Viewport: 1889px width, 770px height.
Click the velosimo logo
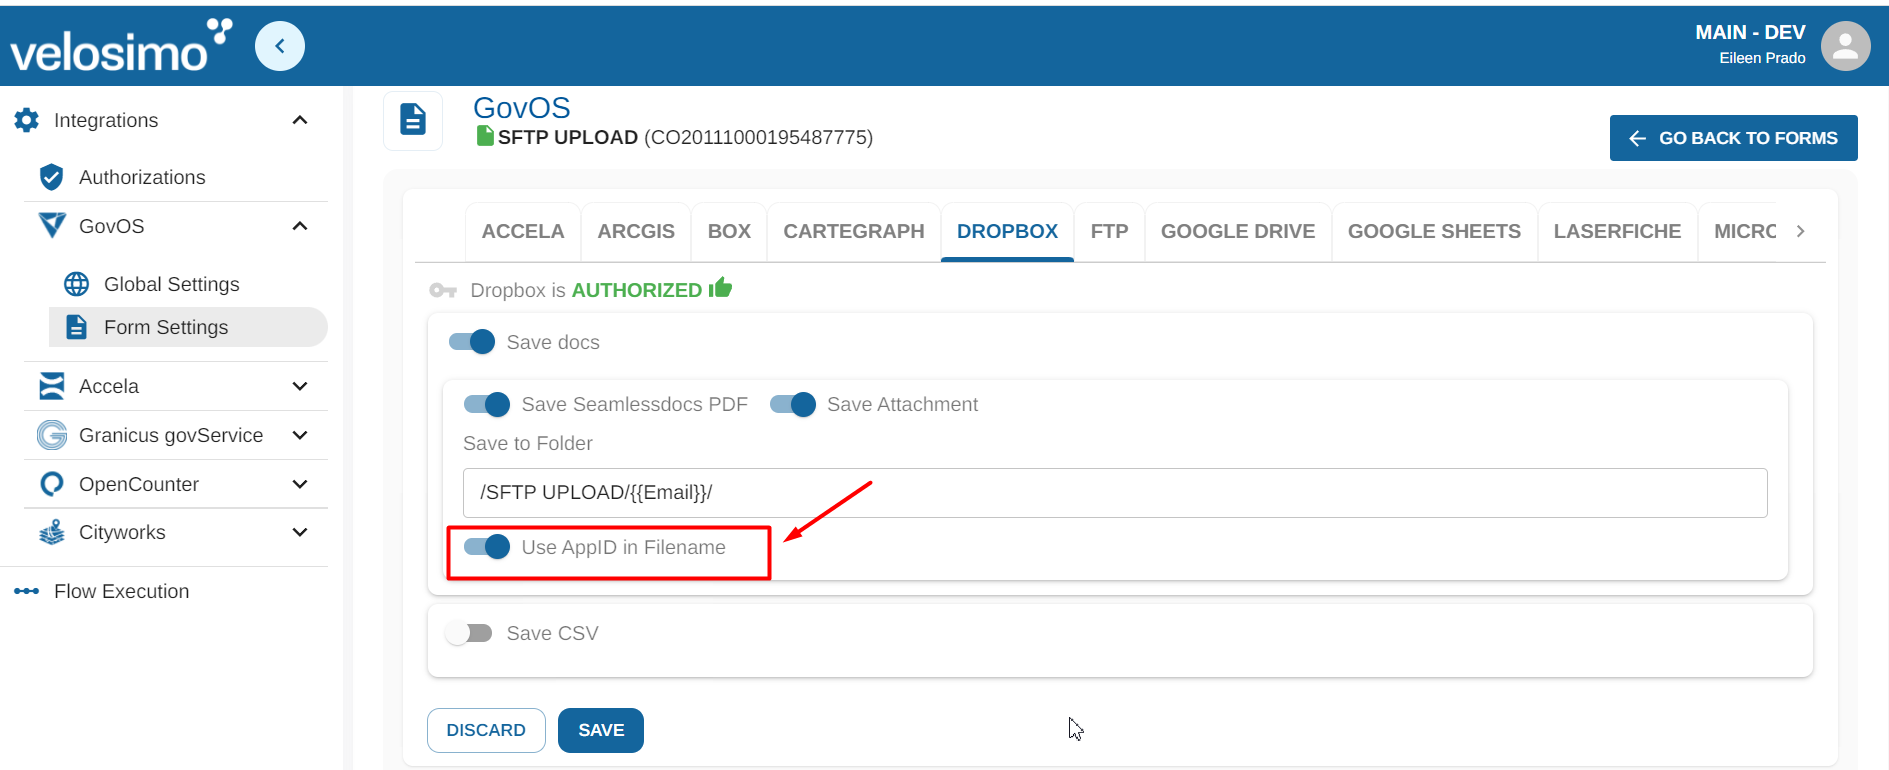pos(120,46)
